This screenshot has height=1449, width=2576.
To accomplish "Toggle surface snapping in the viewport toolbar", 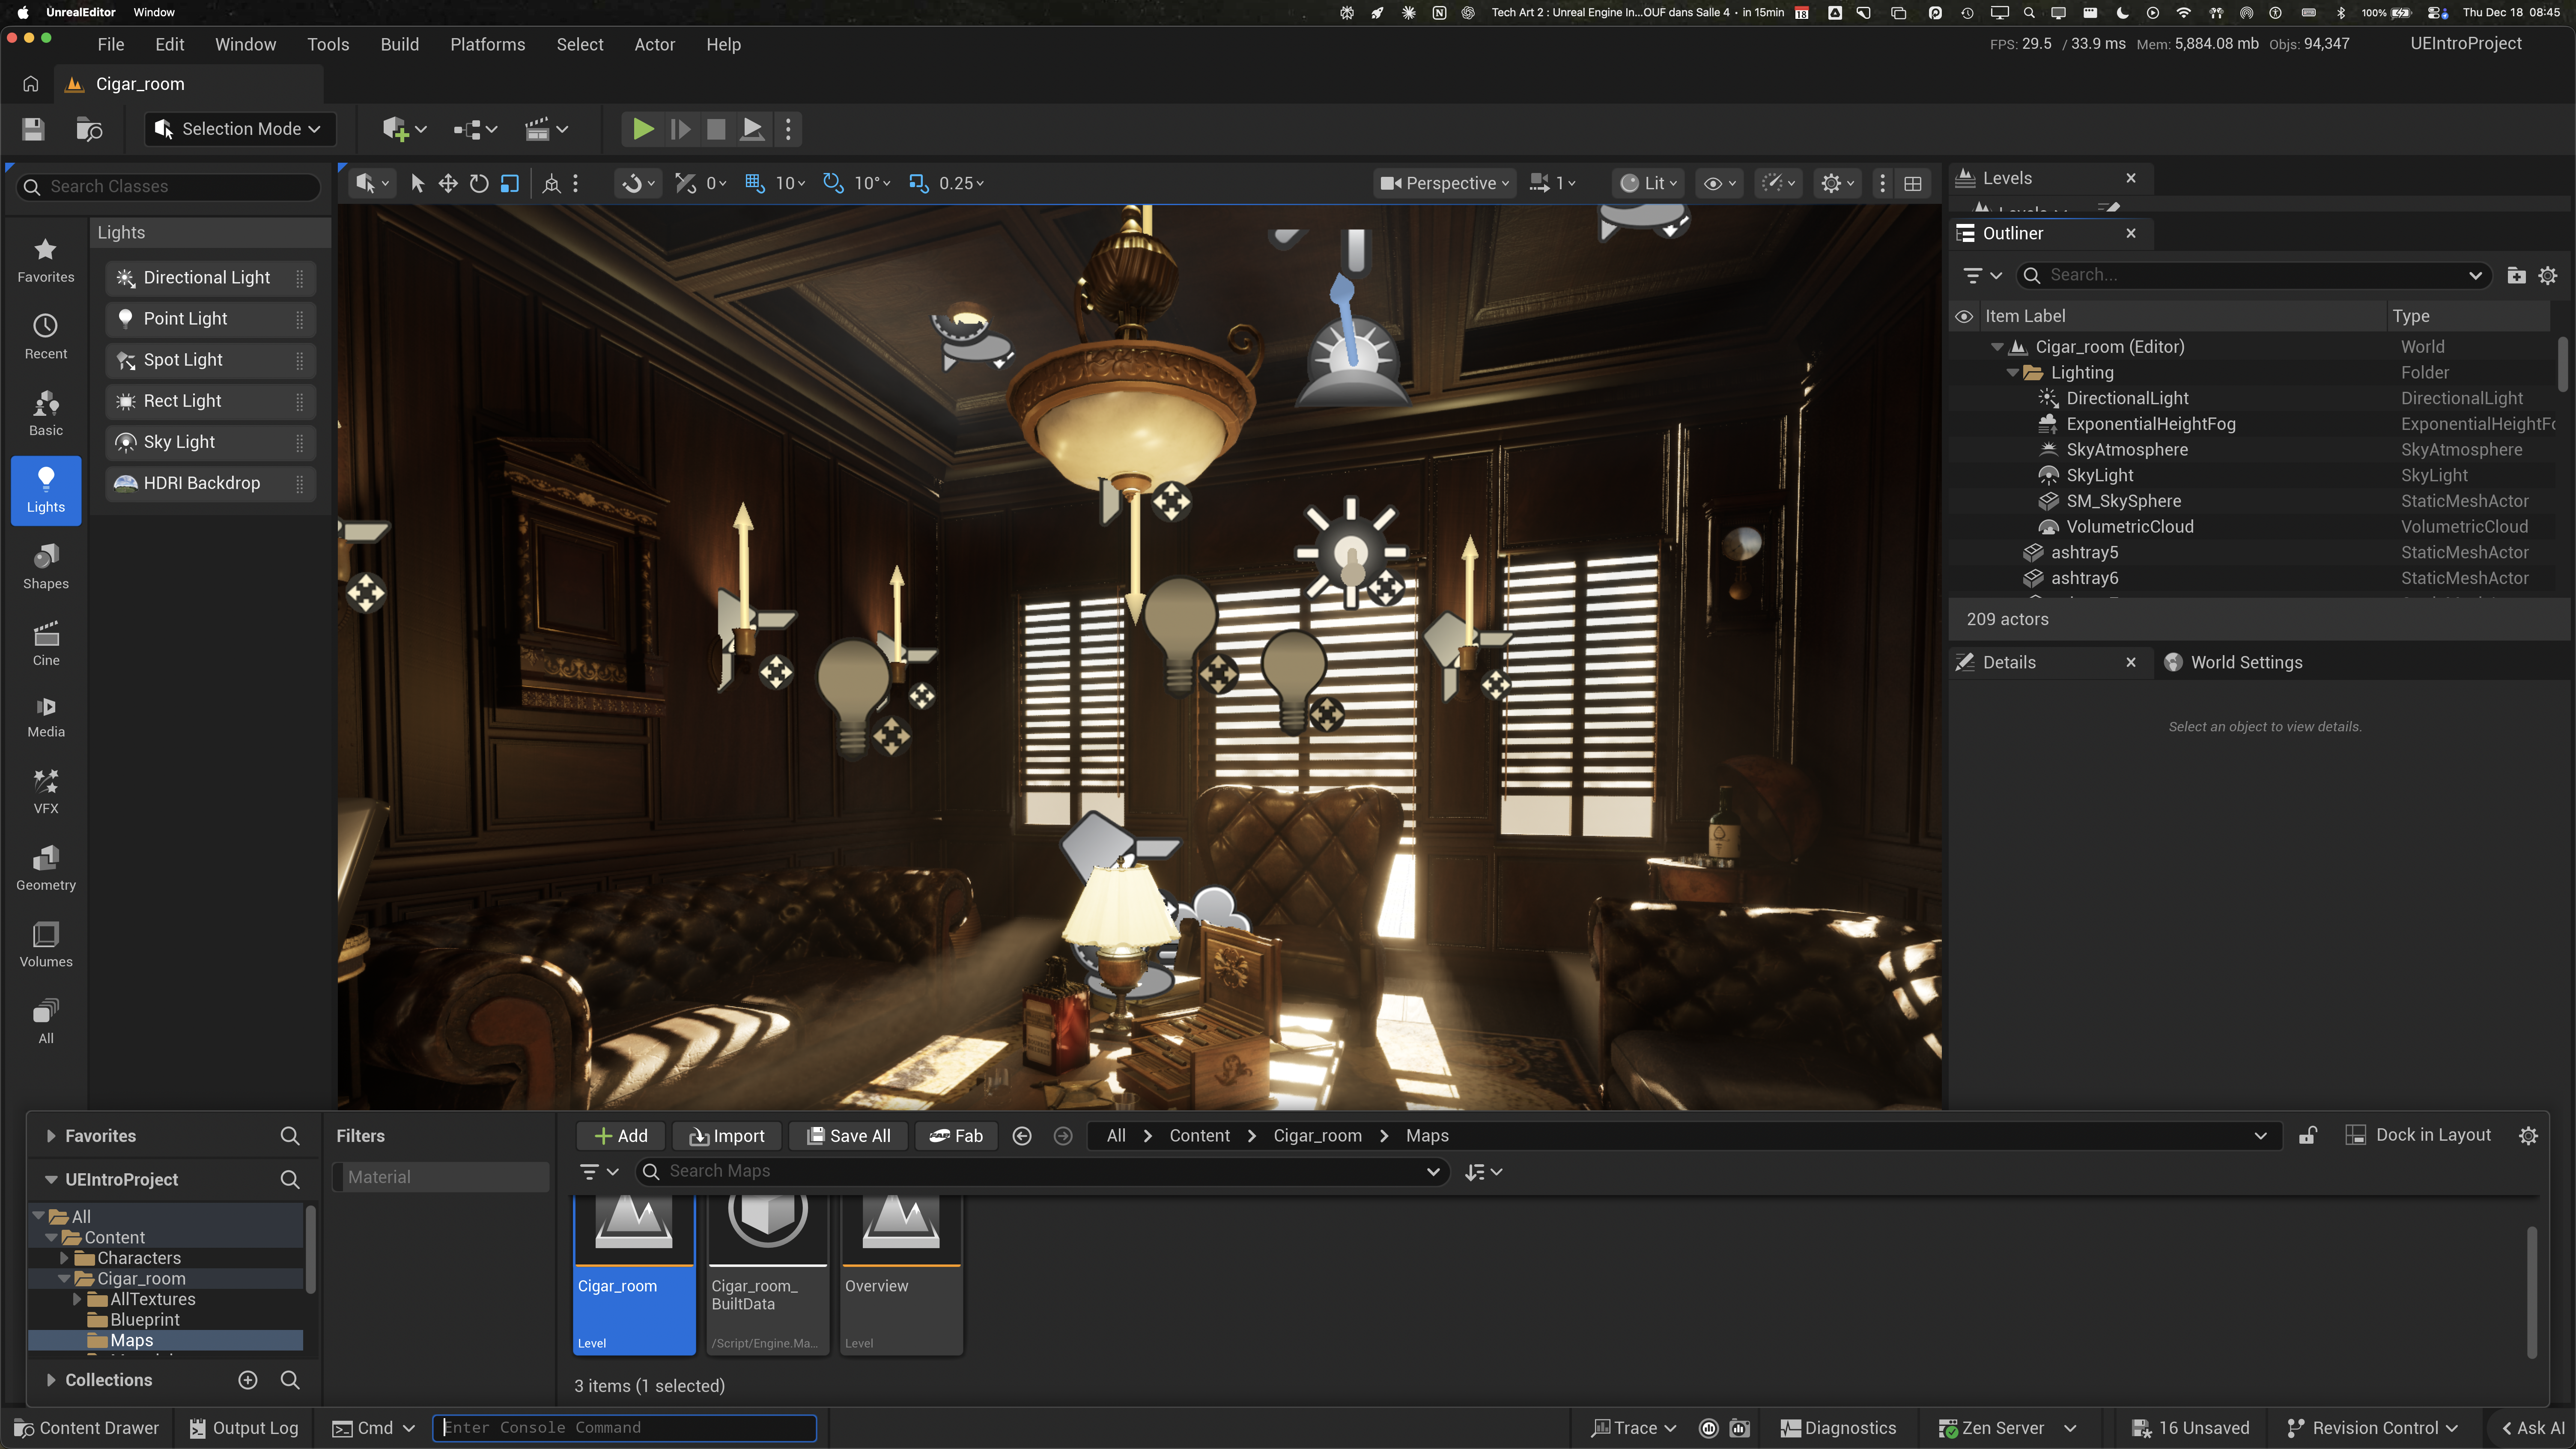I will coord(685,183).
